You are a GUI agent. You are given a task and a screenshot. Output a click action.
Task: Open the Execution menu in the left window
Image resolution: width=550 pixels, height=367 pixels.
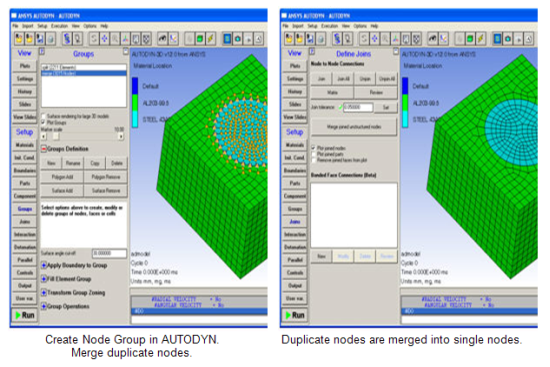pyautogui.click(x=59, y=26)
